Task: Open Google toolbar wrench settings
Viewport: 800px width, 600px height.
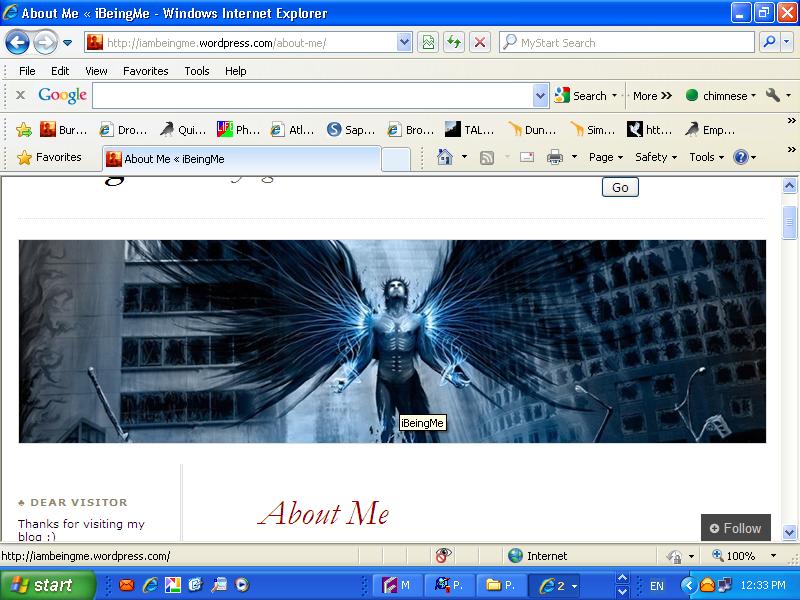Action: pyautogui.click(x=773, y=95)
